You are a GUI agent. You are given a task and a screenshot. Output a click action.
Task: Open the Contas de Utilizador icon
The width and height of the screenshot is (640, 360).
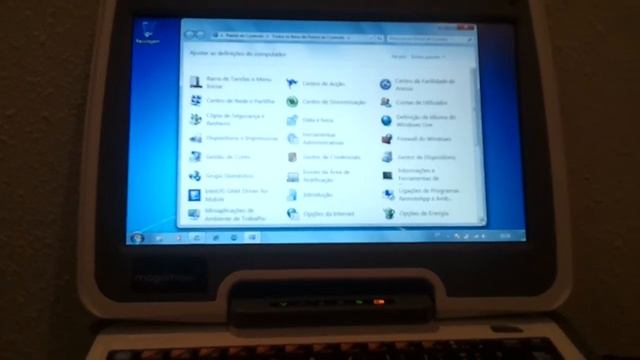point(386,102)
